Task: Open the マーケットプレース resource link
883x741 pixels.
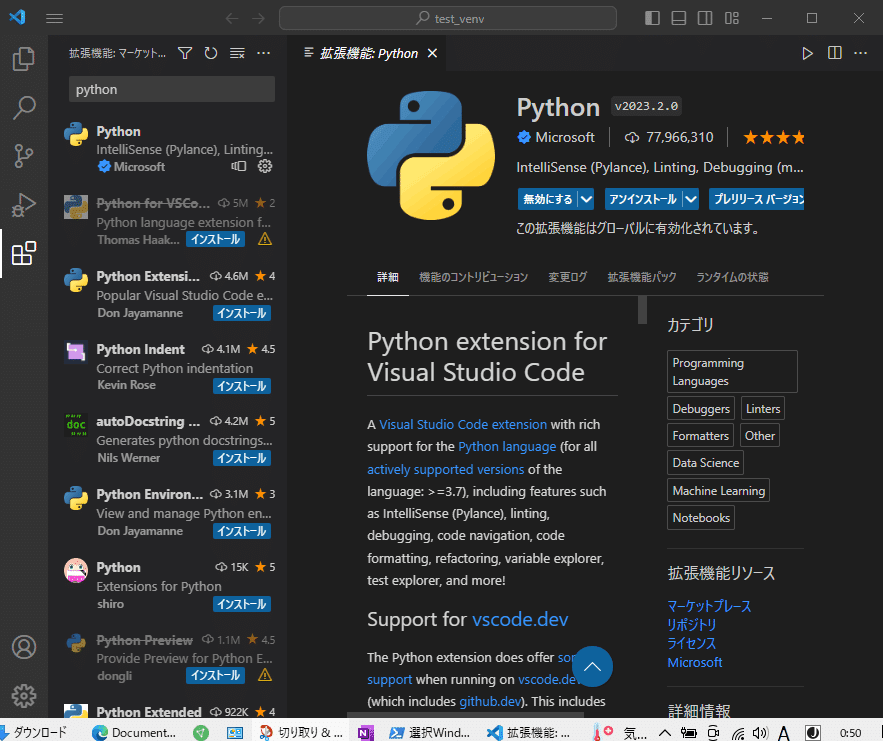Action: (709, 606)
